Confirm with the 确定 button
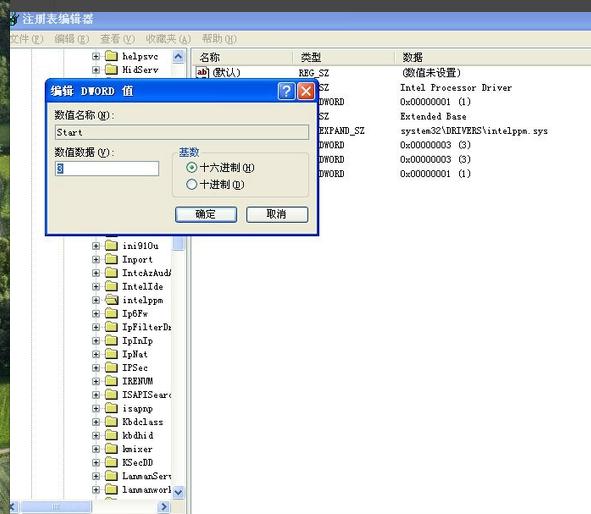The image size is (591, 514). click(x=206, y=214)
